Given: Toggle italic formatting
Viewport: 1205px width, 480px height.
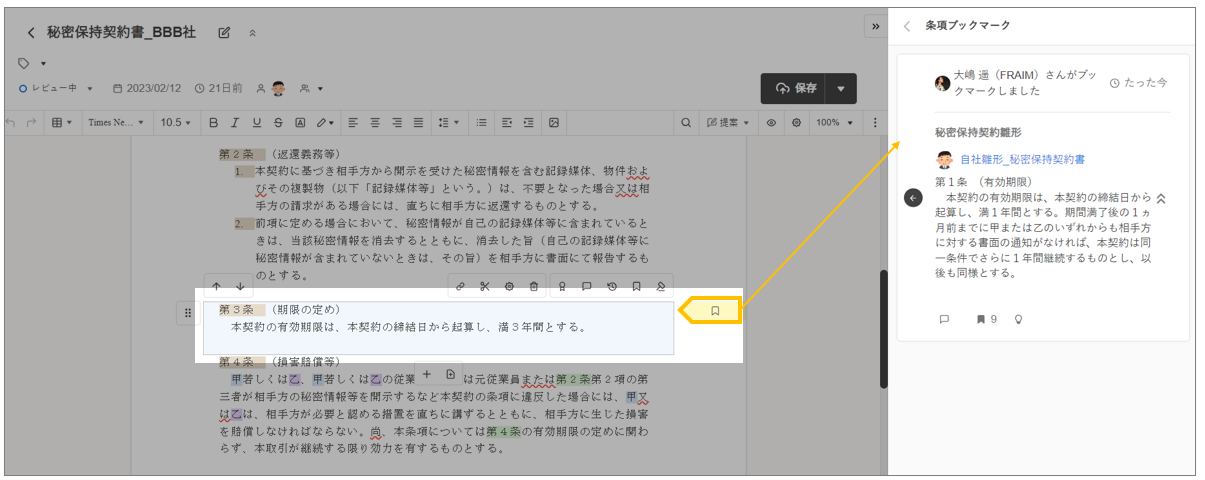Looking at the screenshot, I should (235, 122).
